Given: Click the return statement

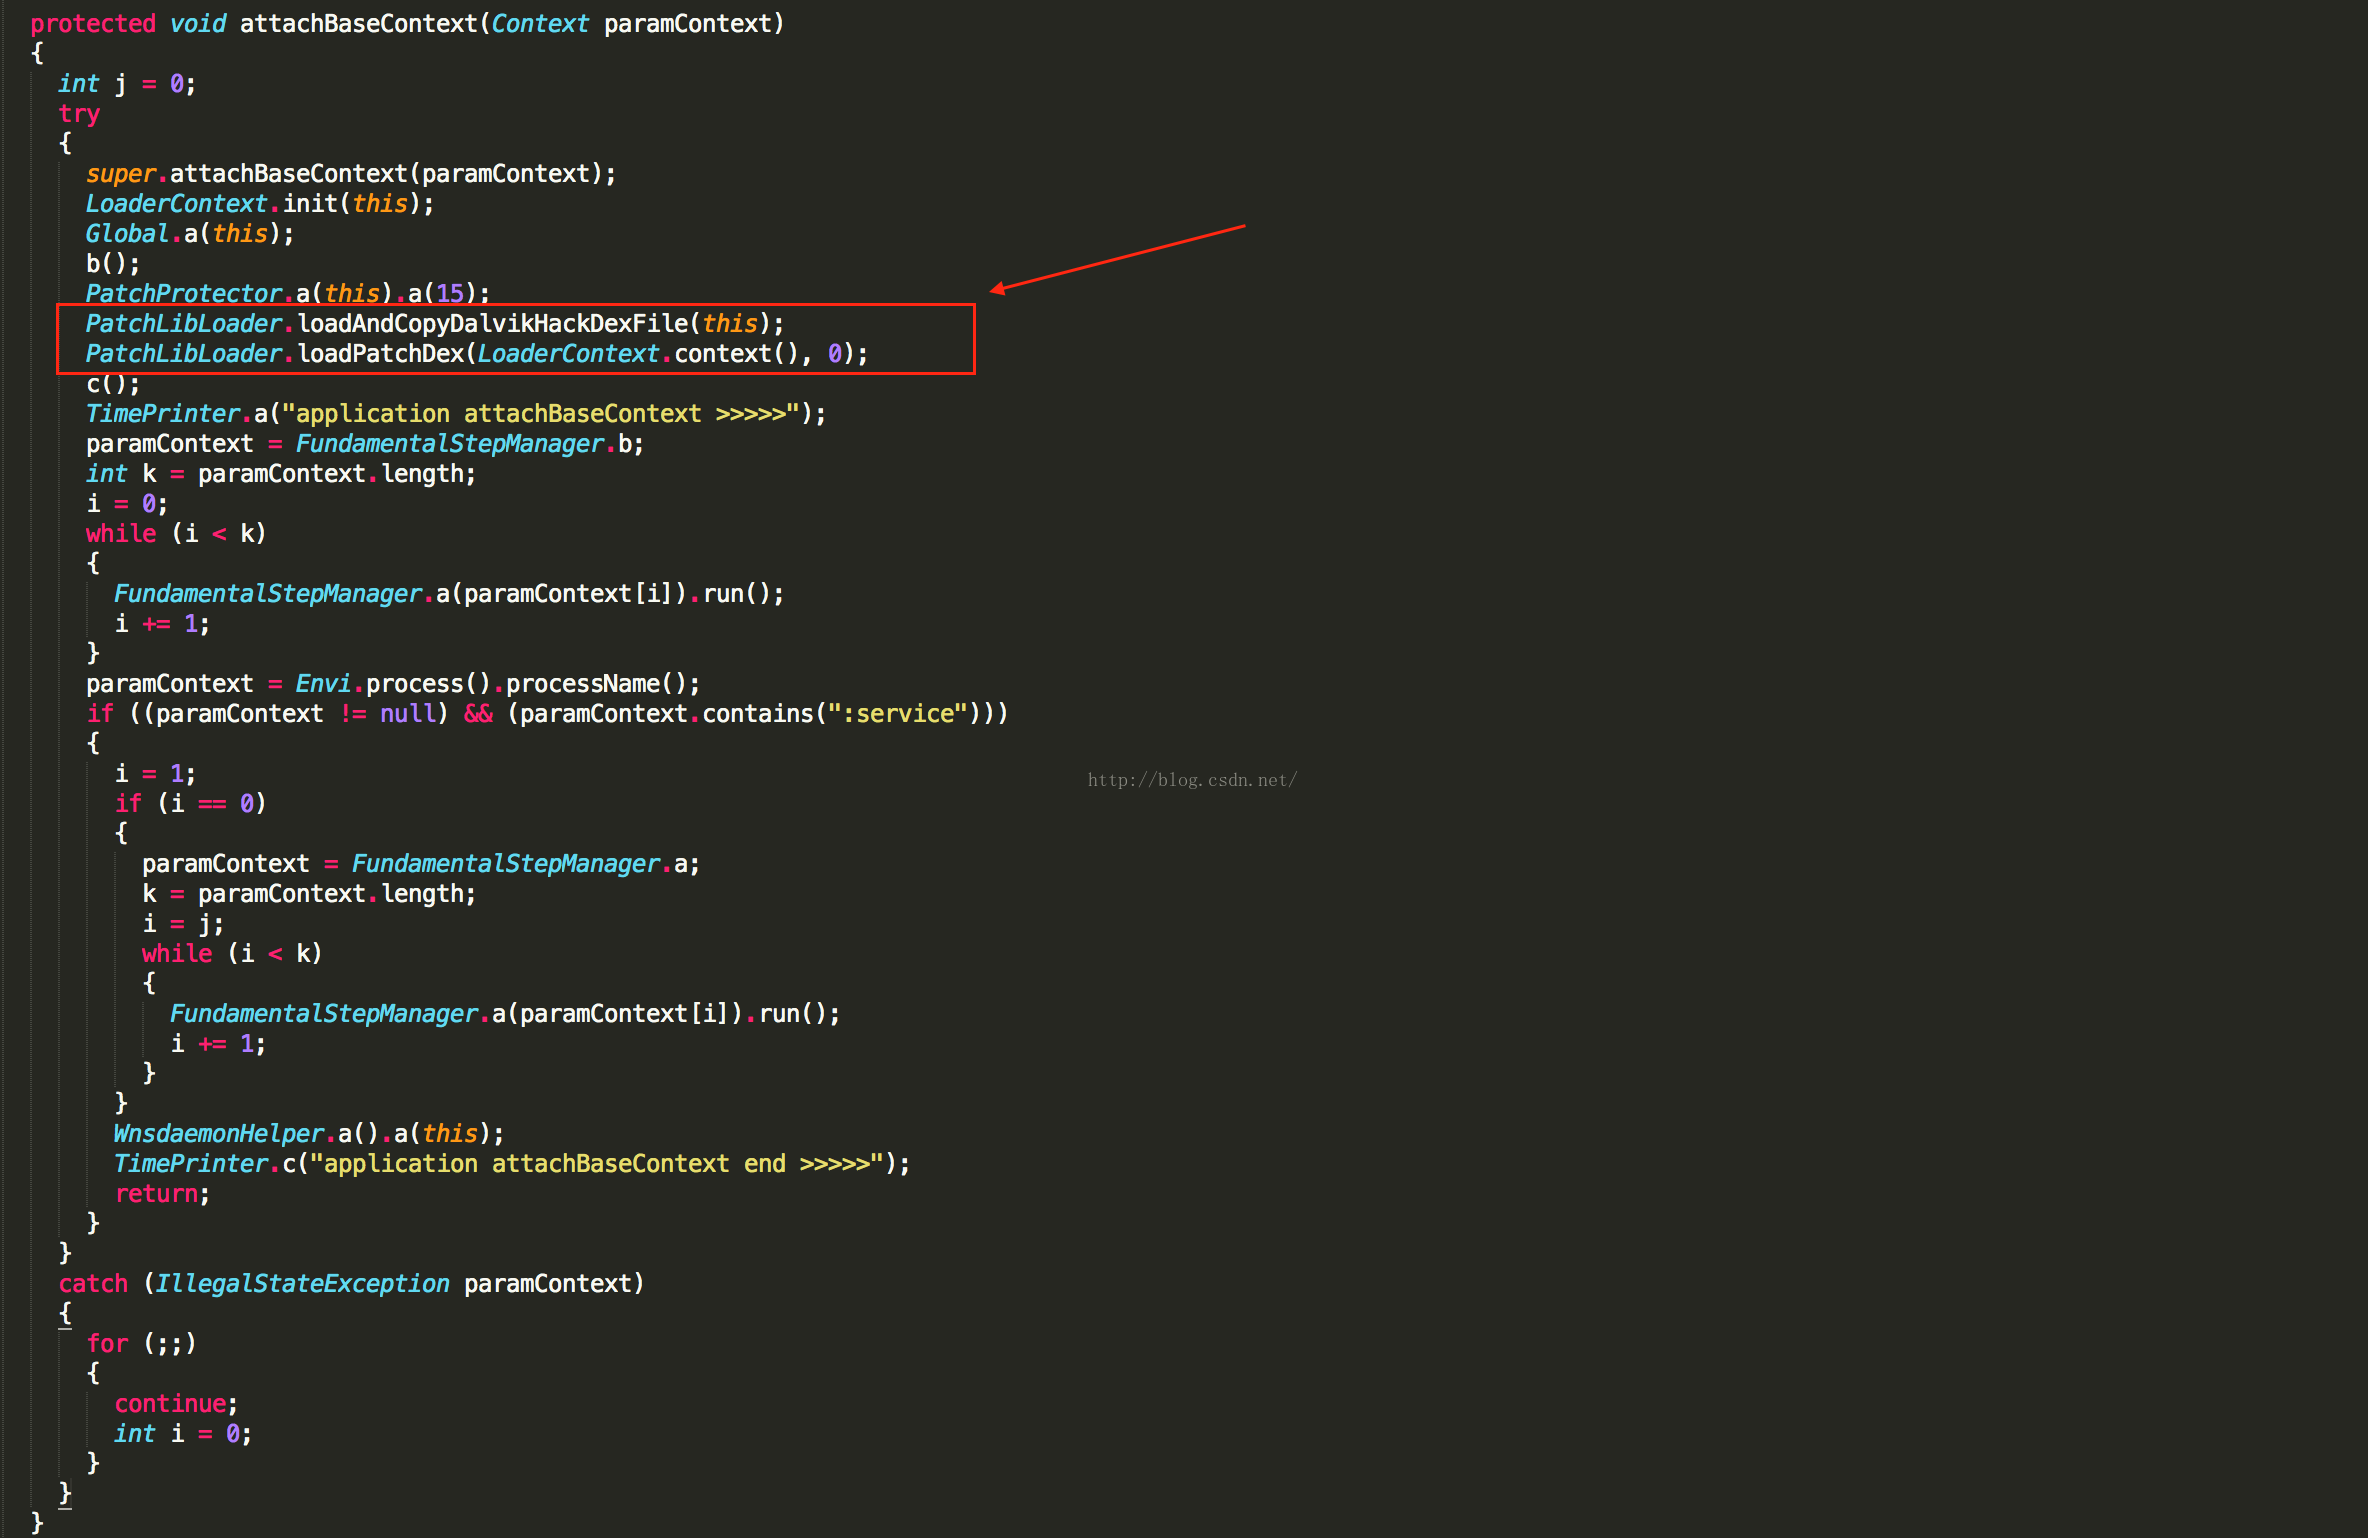Looking at the screenshot, I should tap(157, 1194).
